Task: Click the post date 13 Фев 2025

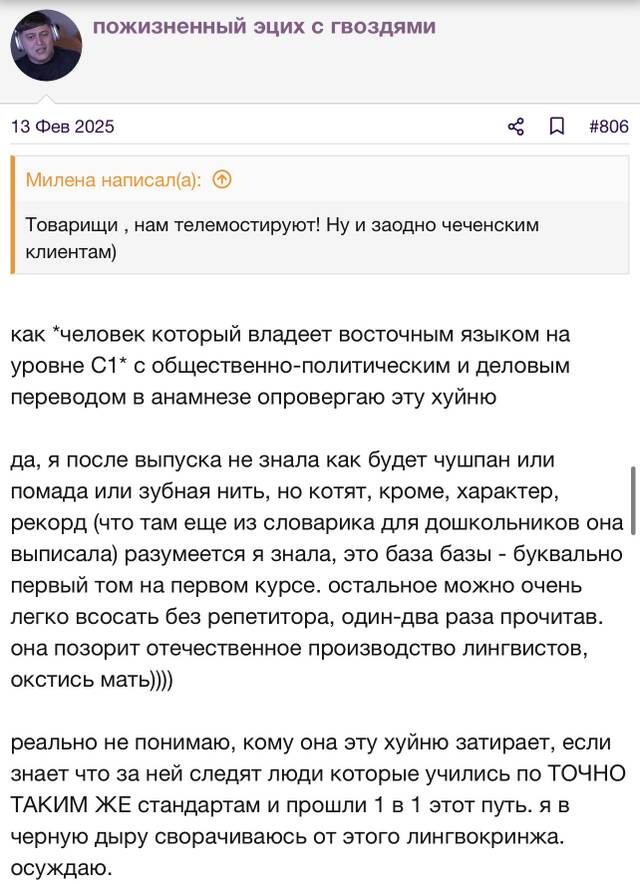Action: [63, 126]
